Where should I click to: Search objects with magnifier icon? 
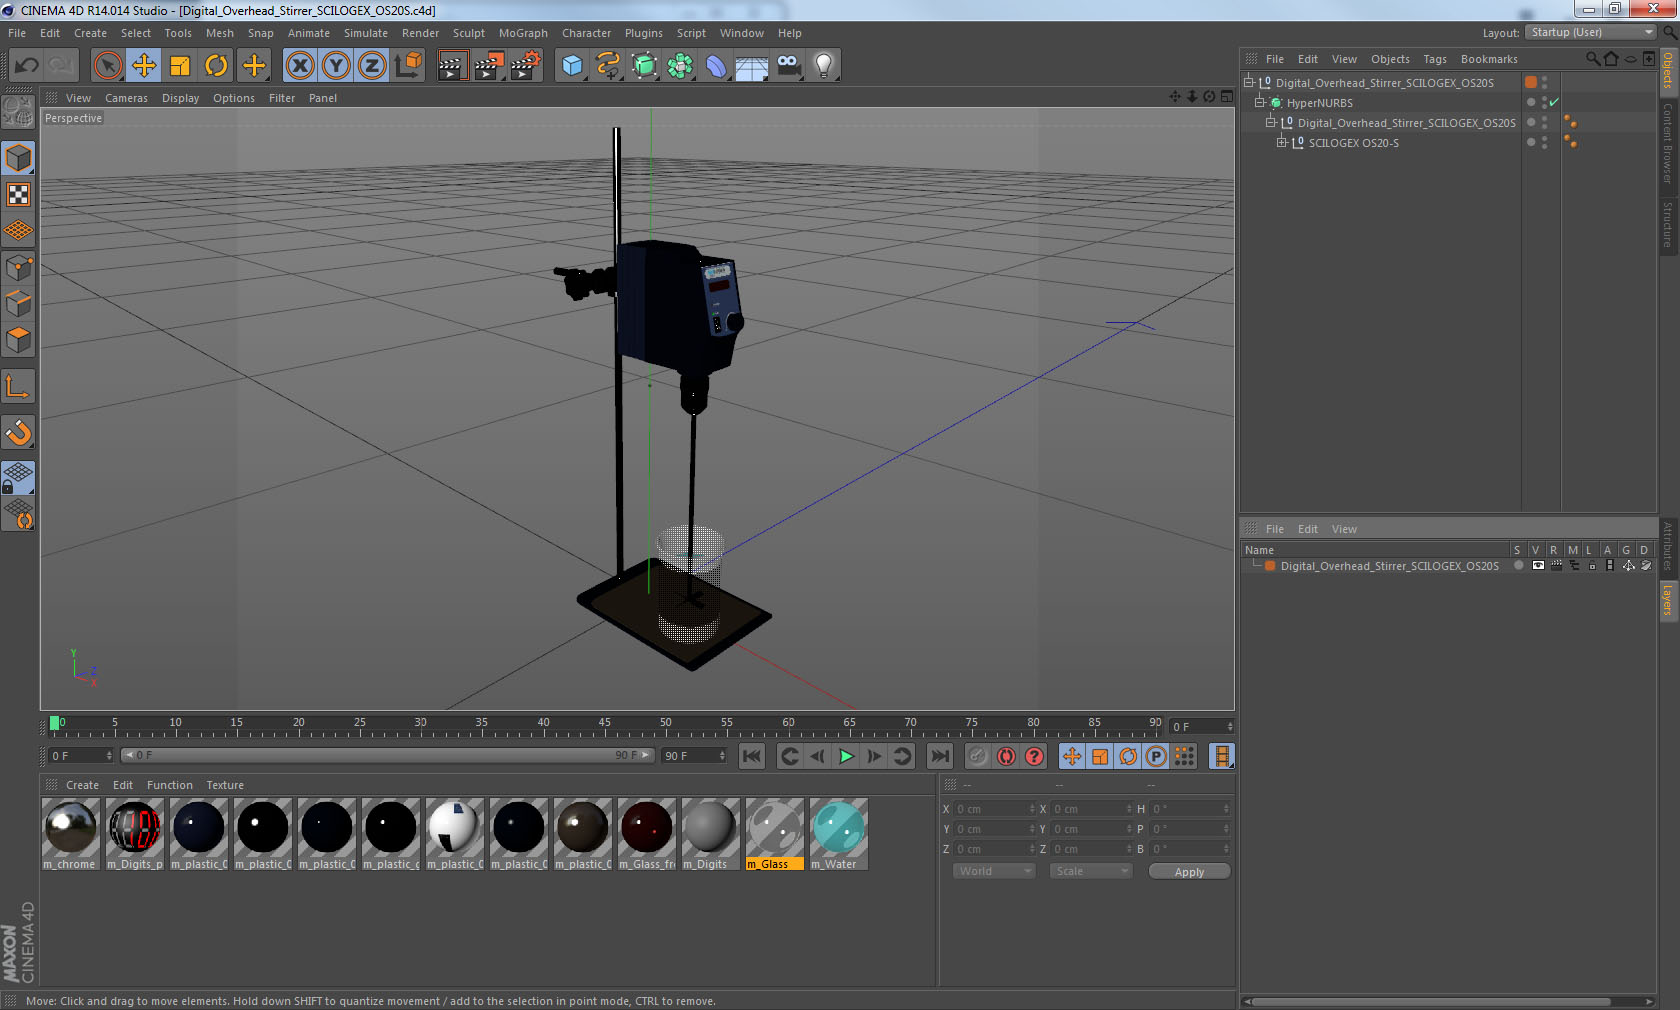[1593, 59]
